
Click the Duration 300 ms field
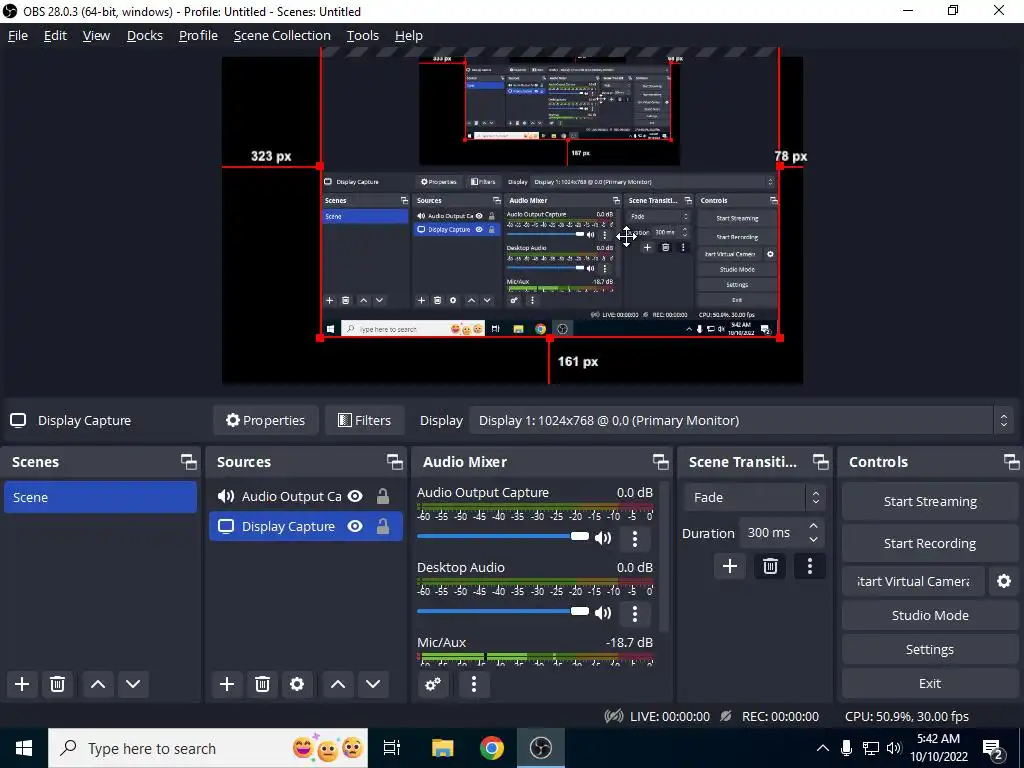772,533
